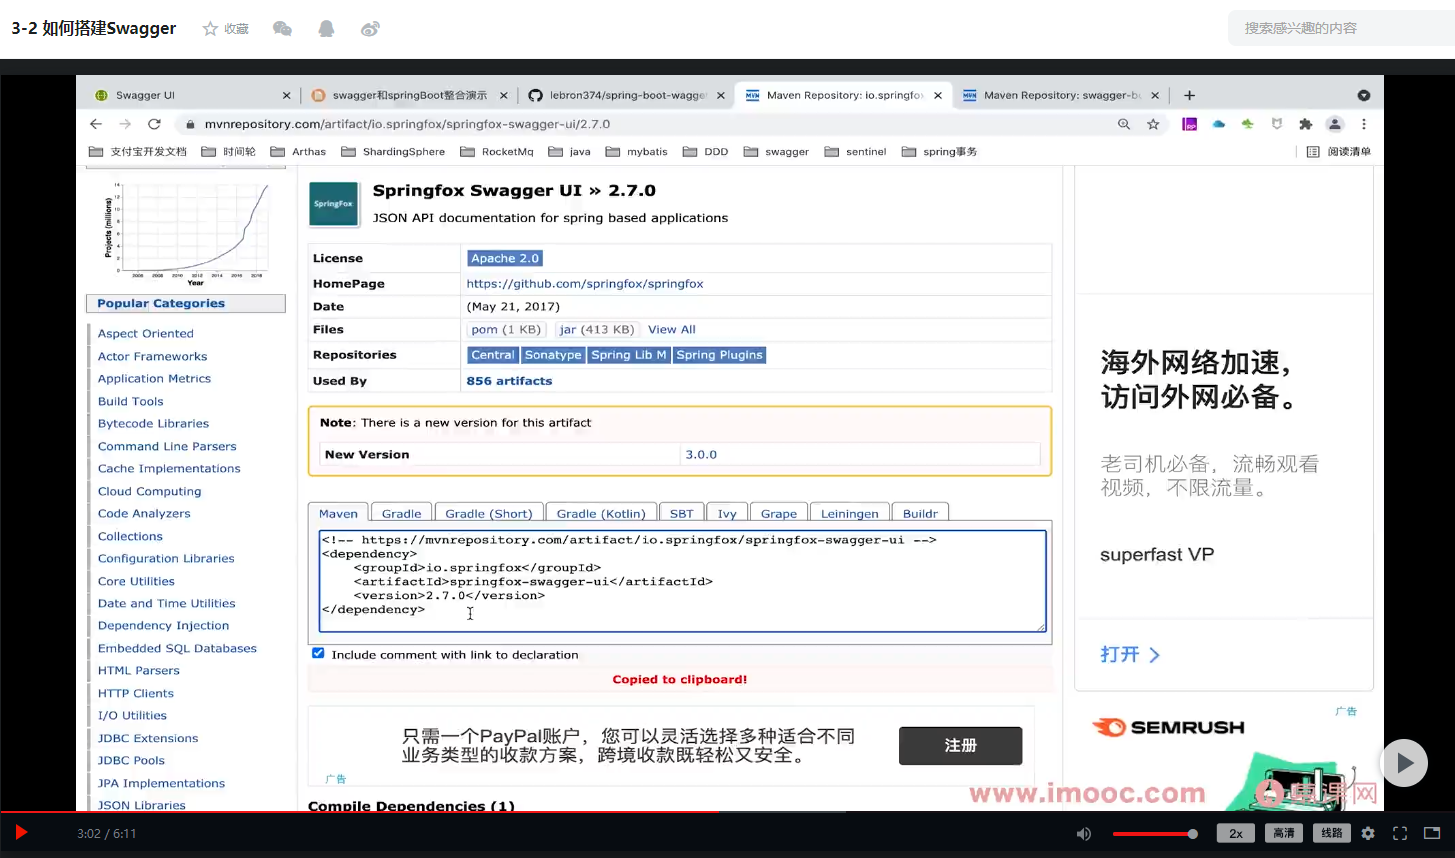
Task: Click the 收藏 star icon
Action: pyautogui.click(x=210, y=29)
